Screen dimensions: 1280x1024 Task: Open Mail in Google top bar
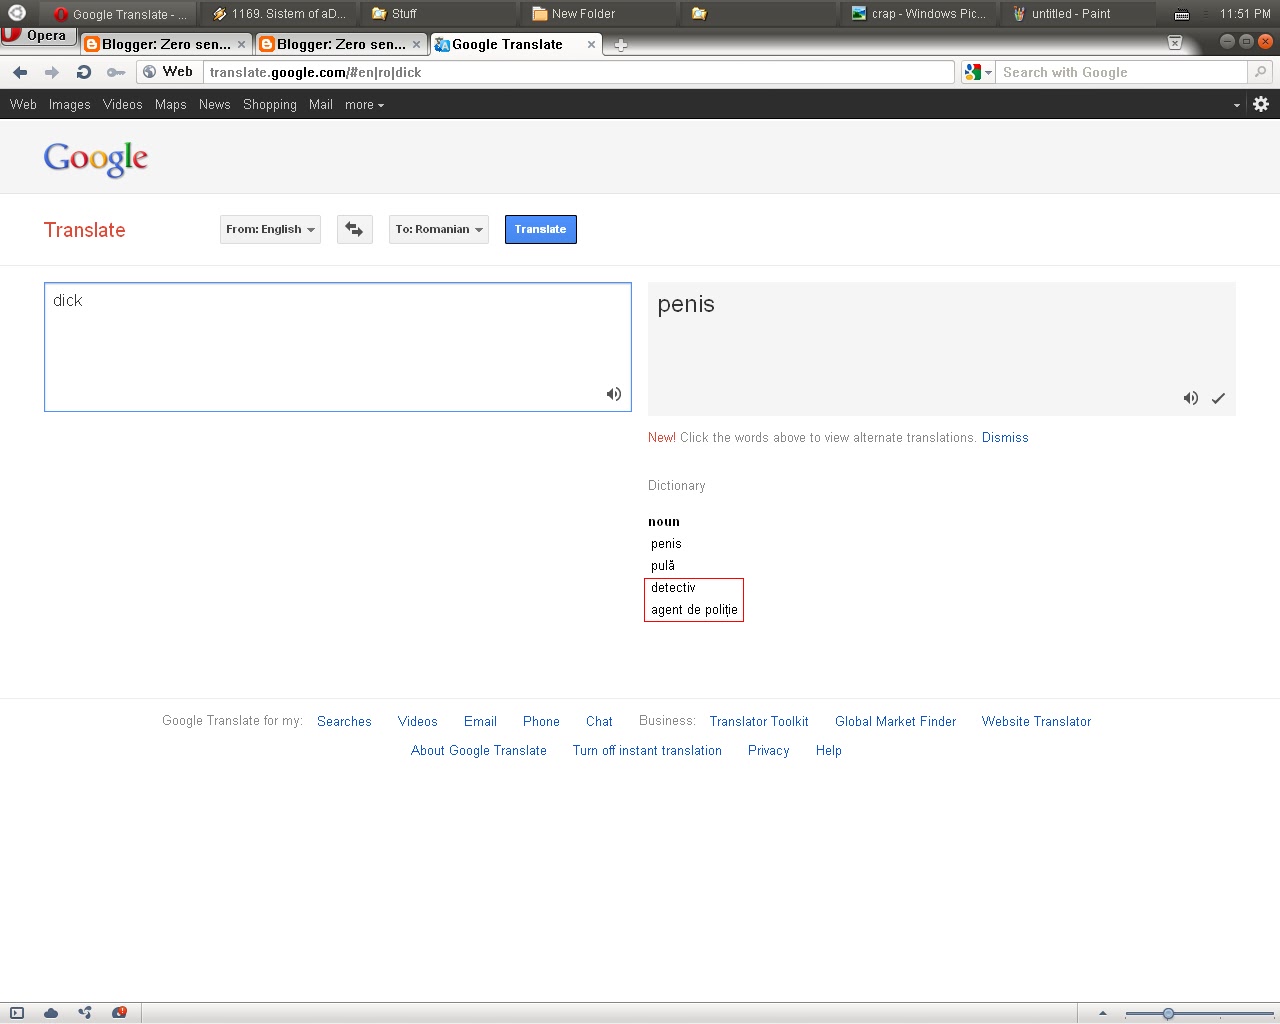320,104
